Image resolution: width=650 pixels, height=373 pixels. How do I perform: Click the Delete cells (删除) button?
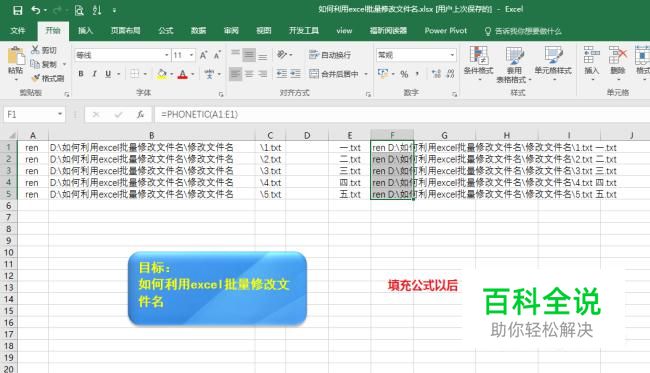618,63
